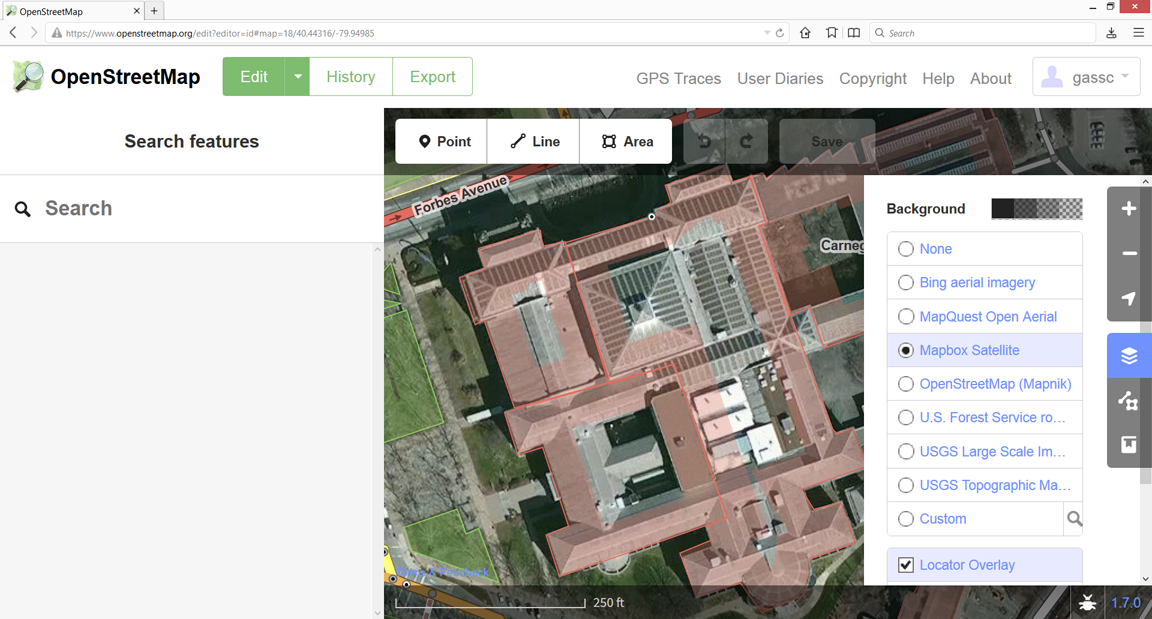Zoom in with the plus map control
Image resolution: width=1152 pixels, height=619 pixels.
(1128, 209)
